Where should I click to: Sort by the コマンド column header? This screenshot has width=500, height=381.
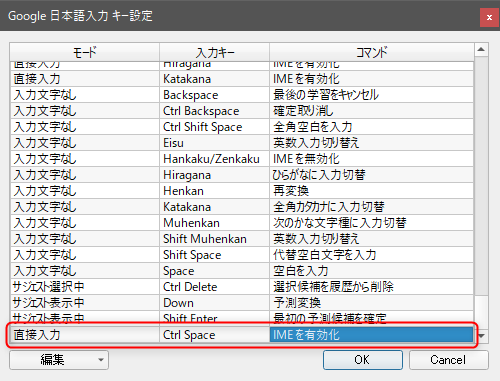click(x=371, y=52)
